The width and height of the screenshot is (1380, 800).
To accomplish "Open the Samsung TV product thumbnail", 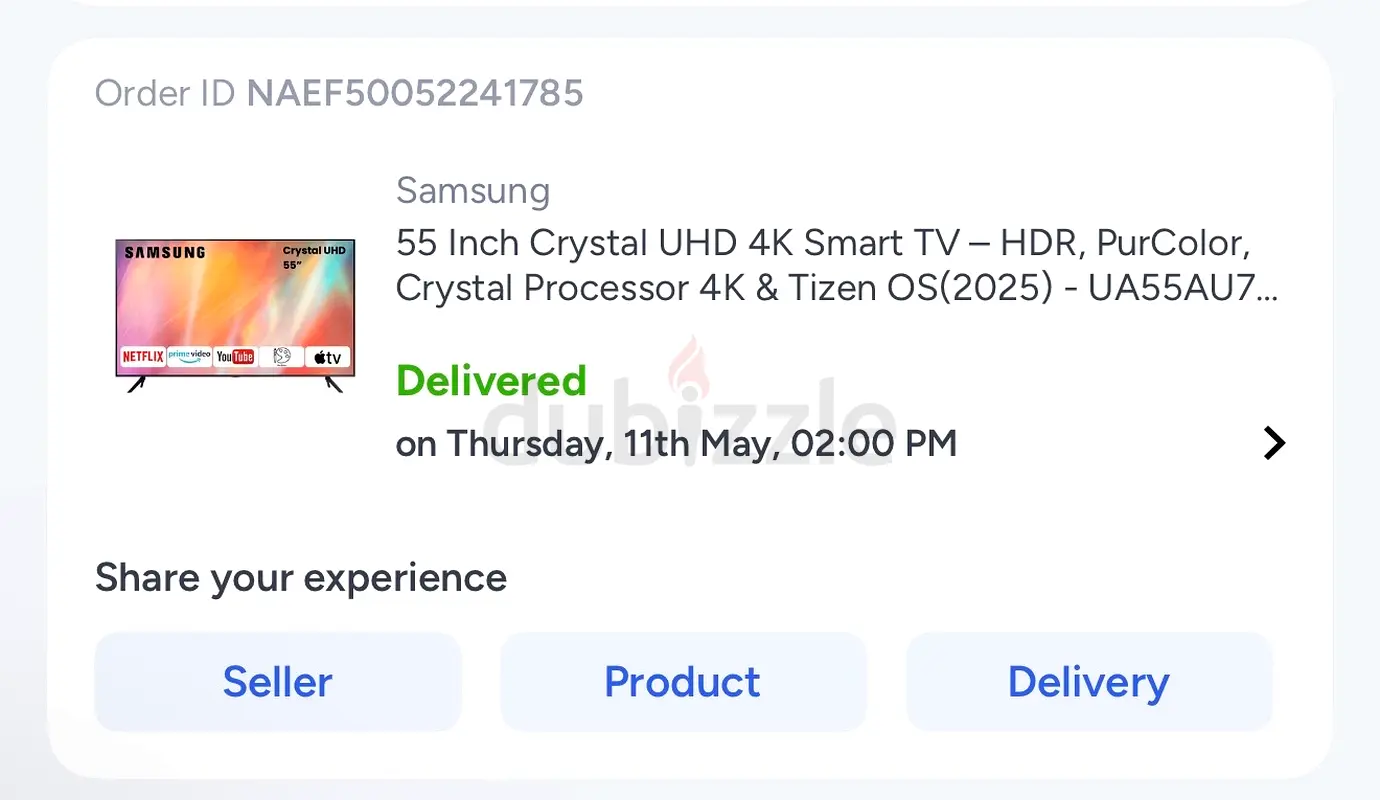I will point(235,312).
